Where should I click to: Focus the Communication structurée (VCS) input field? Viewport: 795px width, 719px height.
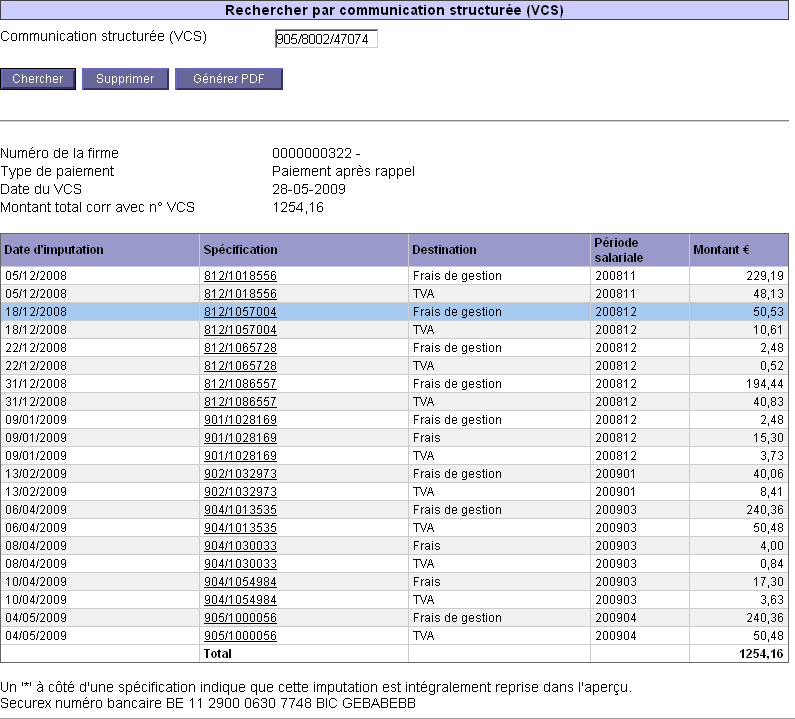[326, 39]
